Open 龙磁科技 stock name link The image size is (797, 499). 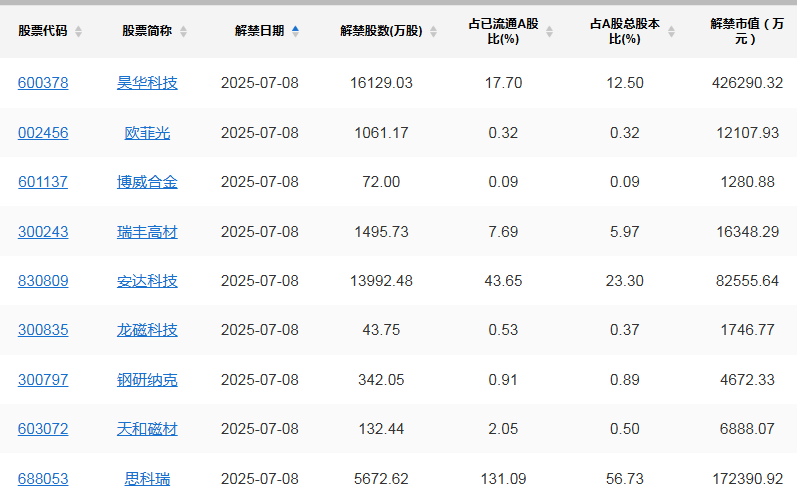[147, 330]
